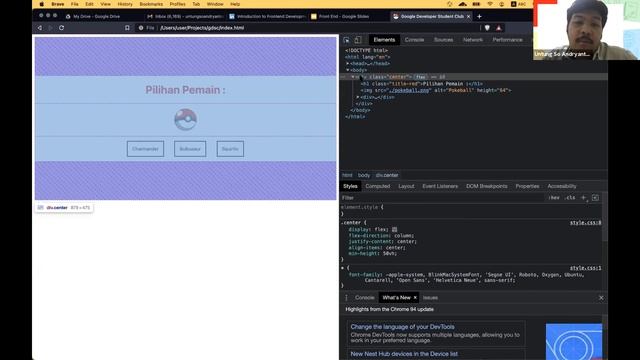
Task: Go back using the browser back arrow
Action: point(40,28)
